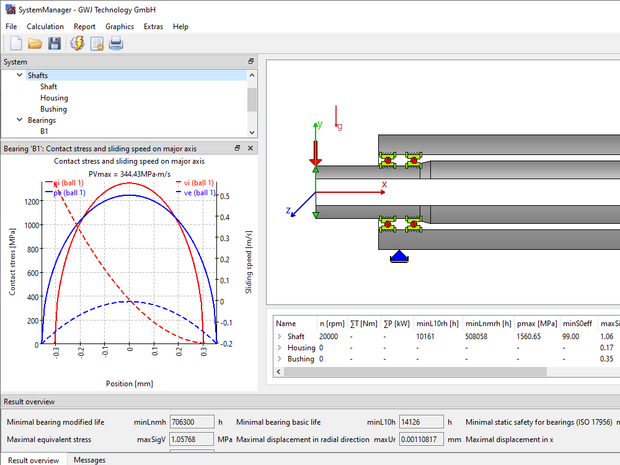Image resolution: width=620 pixels, height=465 pixels.
Task: Click the New file icon
Action: [x=14, y=43]
